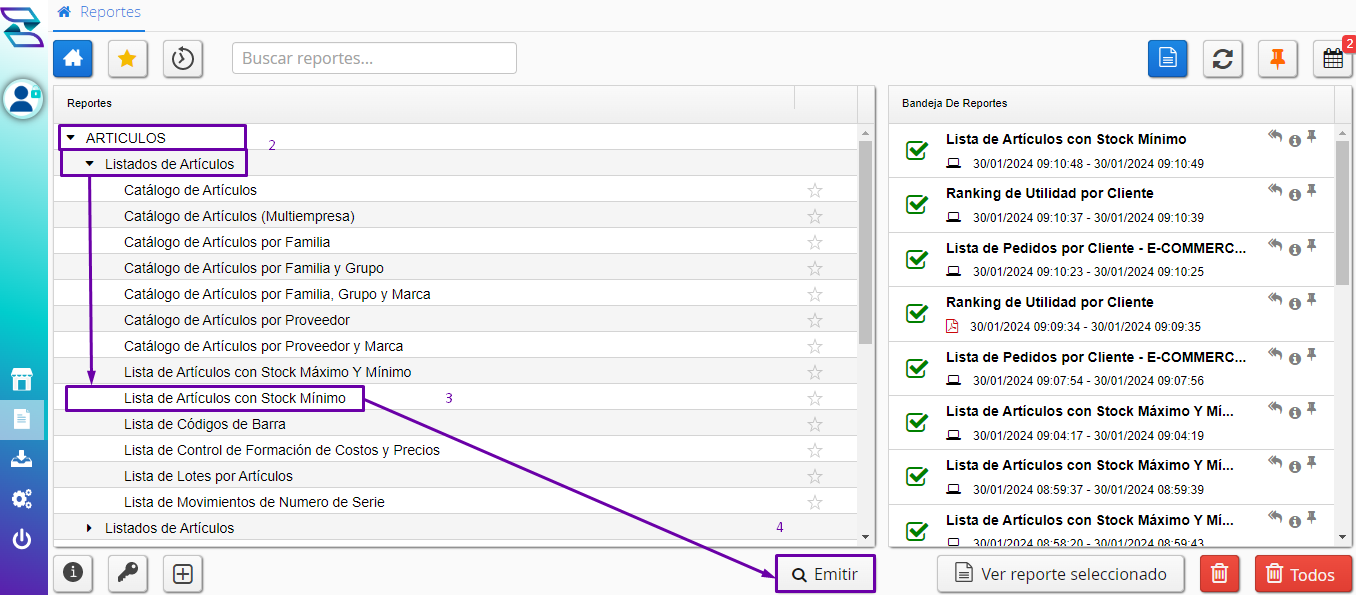Toggle star for Catálogo de Artículos por Proveedor
Viewport: 1356px width, 595px height.
(815, 320)
